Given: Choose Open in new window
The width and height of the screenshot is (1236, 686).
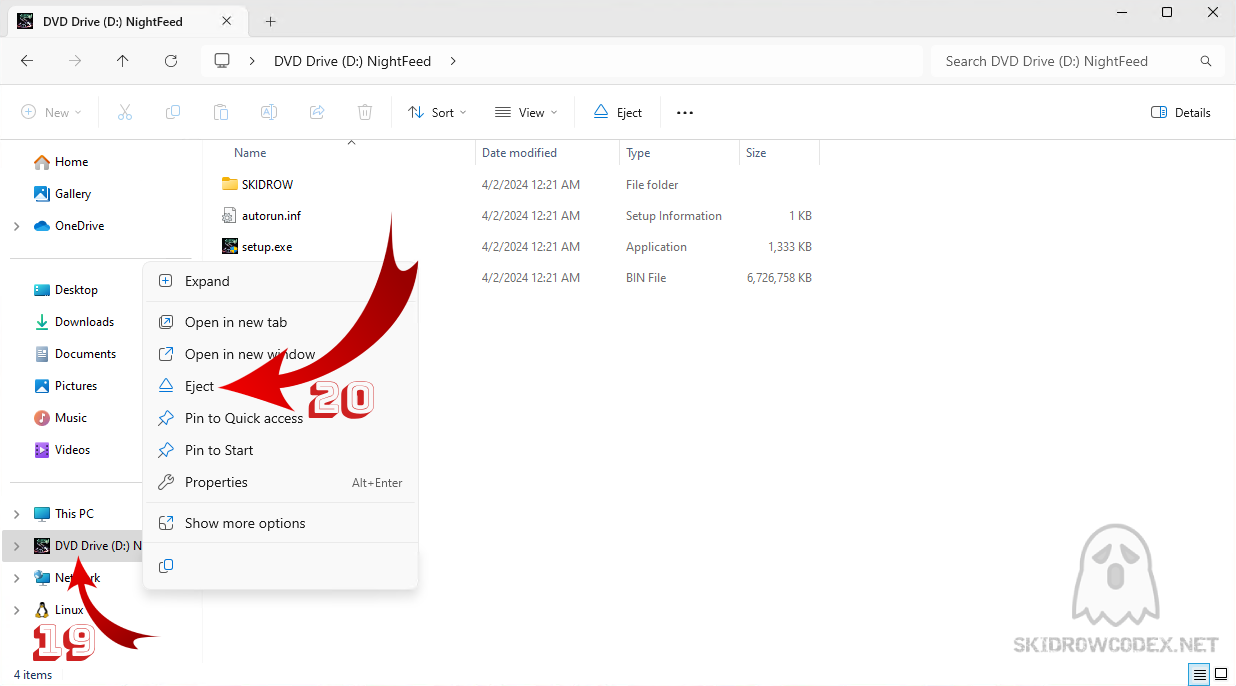Looking at the screenshot, I should pos(280,354).
